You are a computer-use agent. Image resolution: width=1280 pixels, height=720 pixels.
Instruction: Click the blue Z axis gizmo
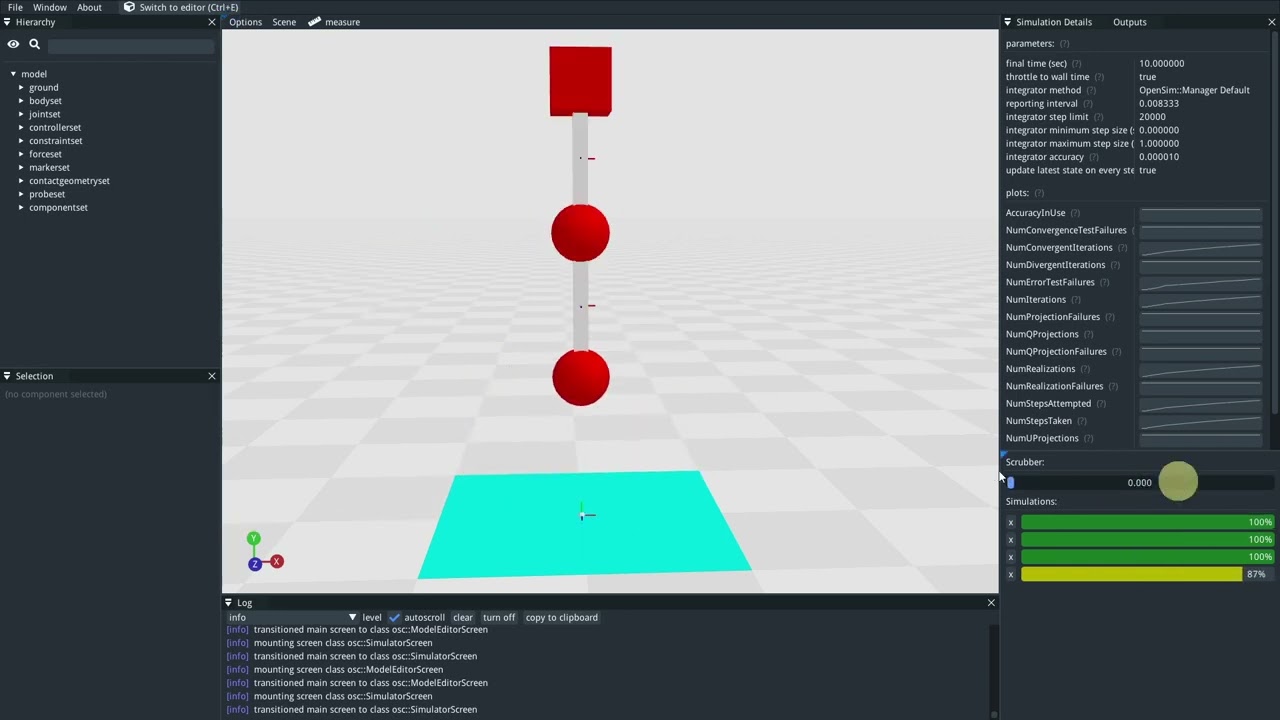(255, 565)
